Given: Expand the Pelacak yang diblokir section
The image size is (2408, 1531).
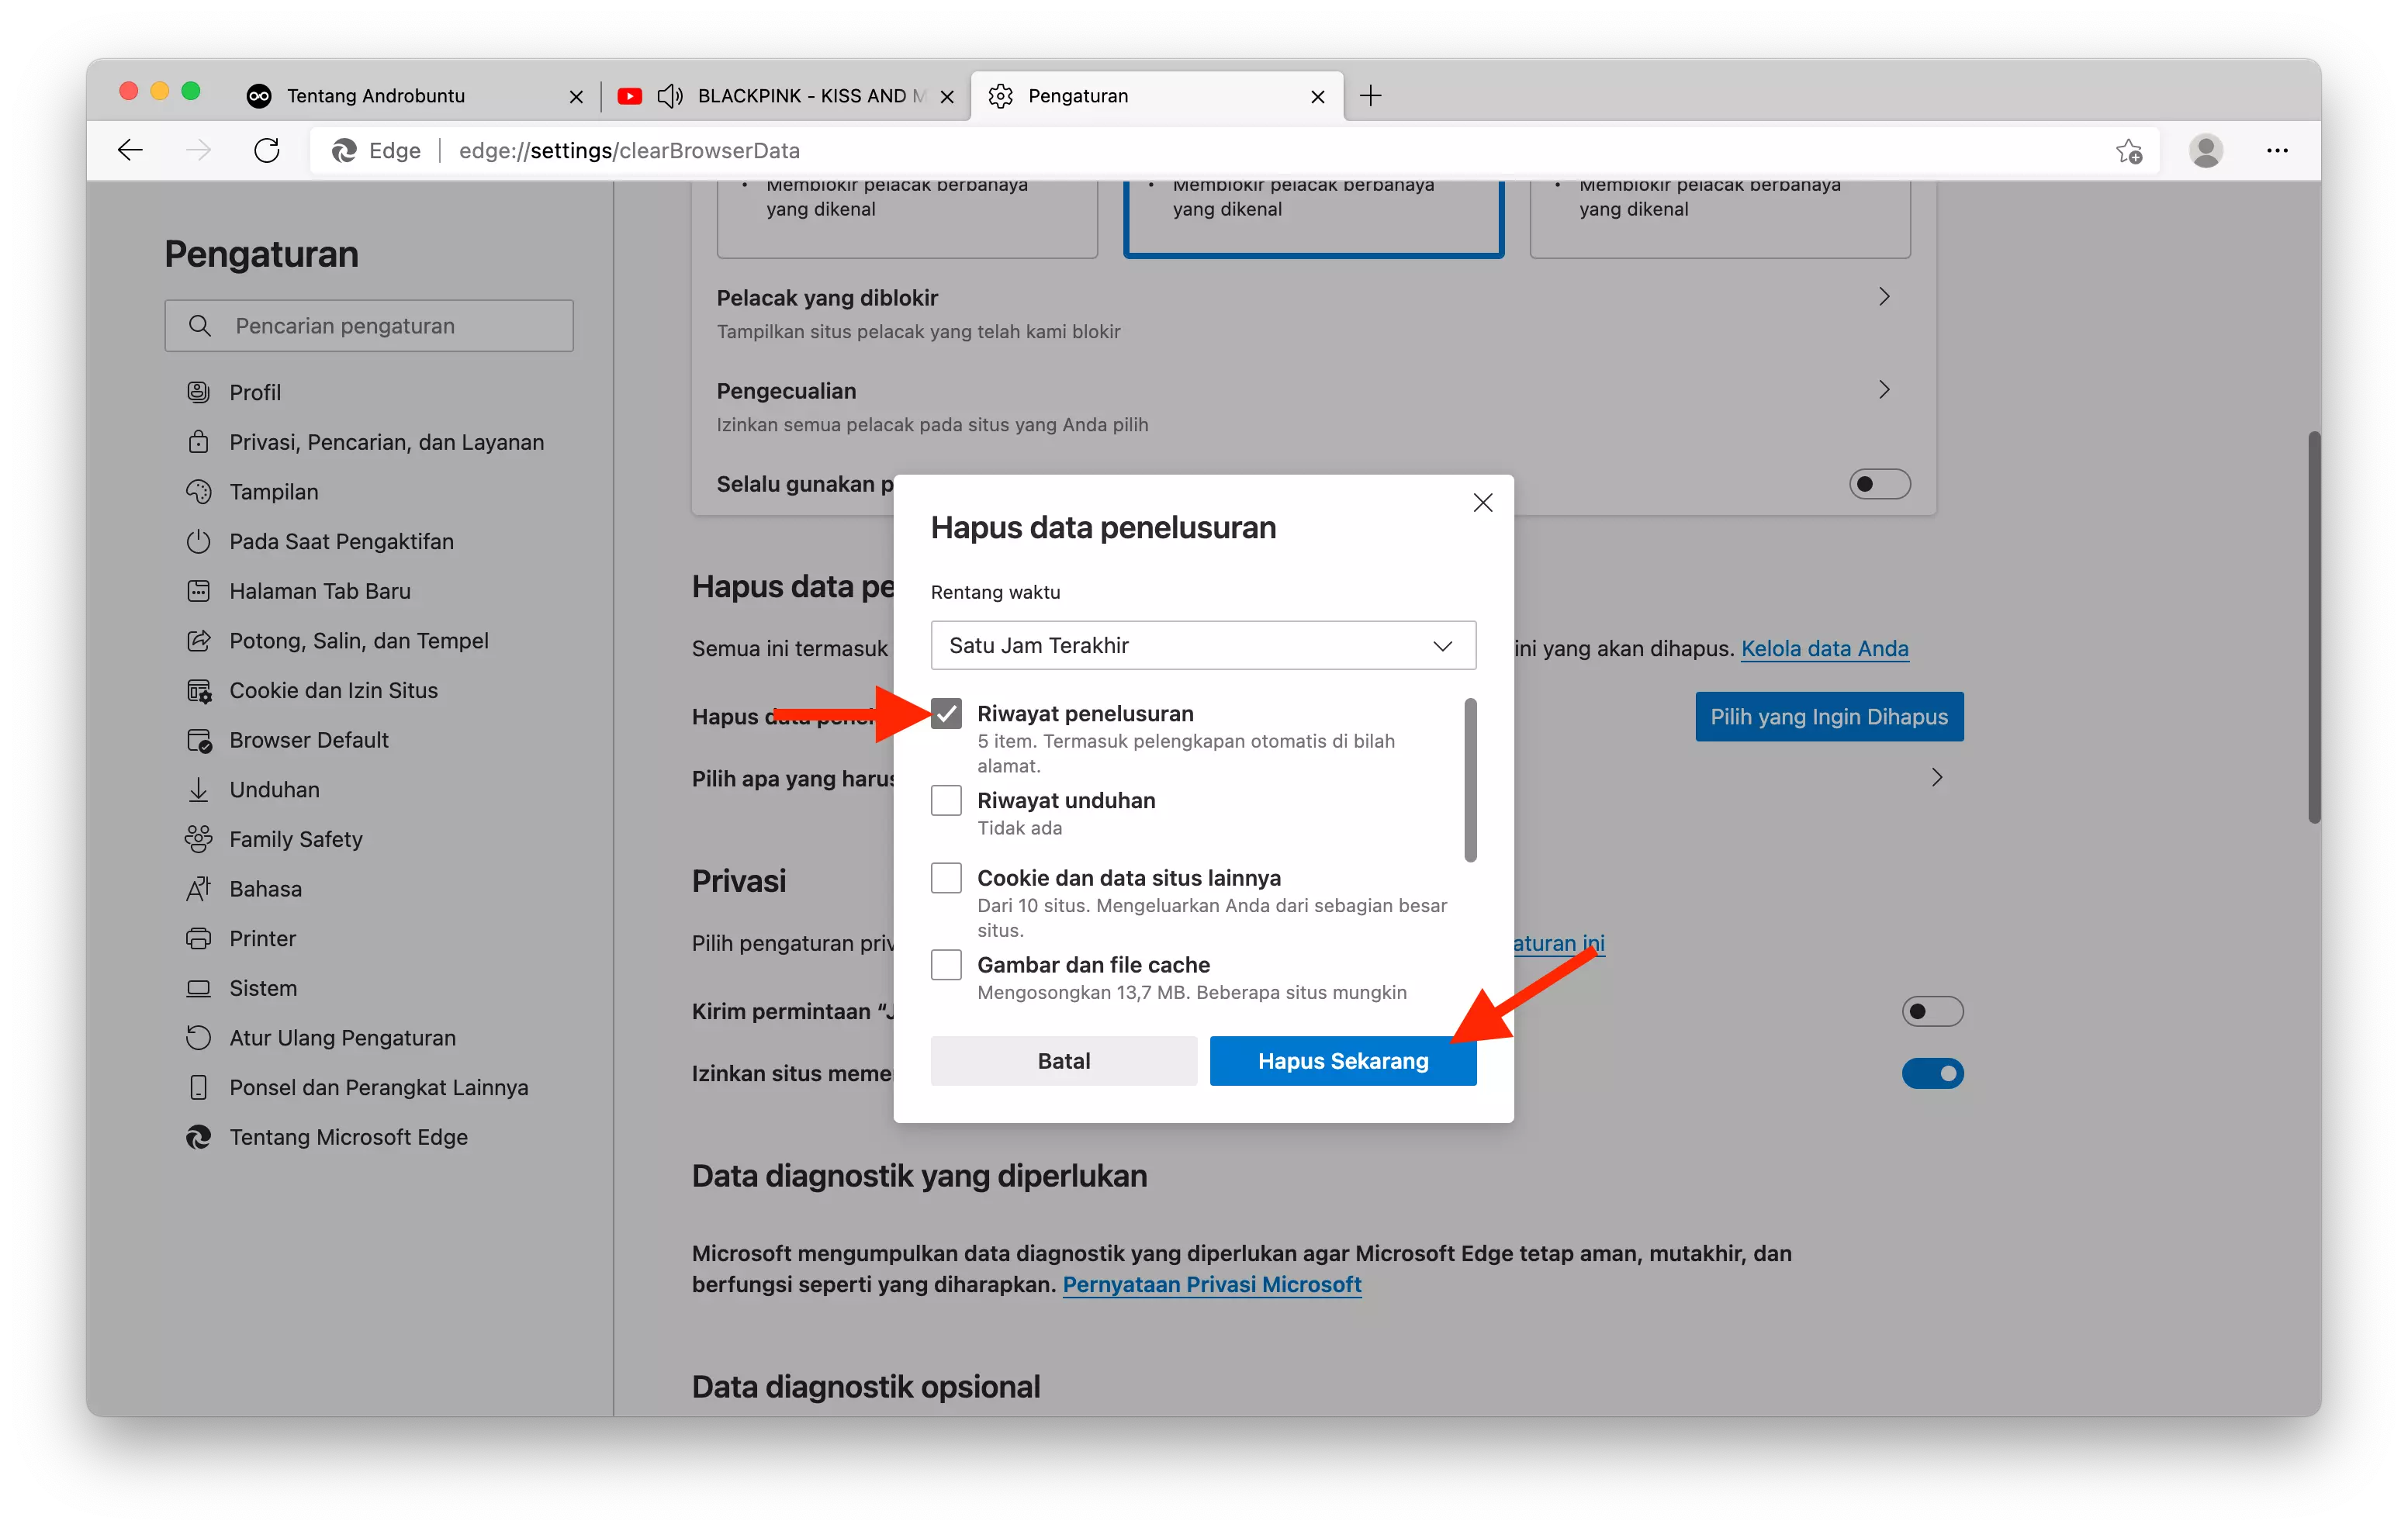Looking at the screenshot, I should [x=1884, y=297].
